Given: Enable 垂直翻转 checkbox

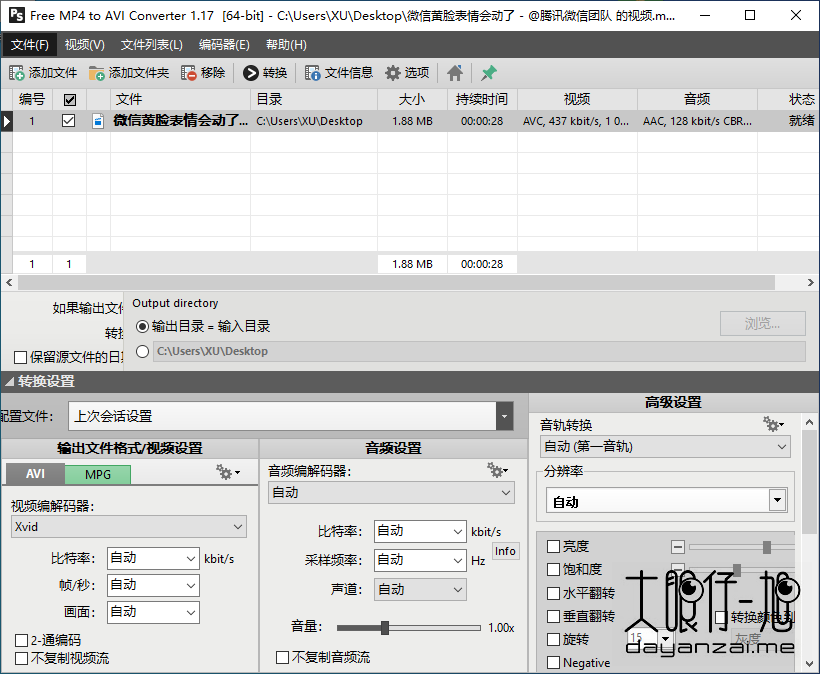Looking at the screenshot, I should coord(553,616).
